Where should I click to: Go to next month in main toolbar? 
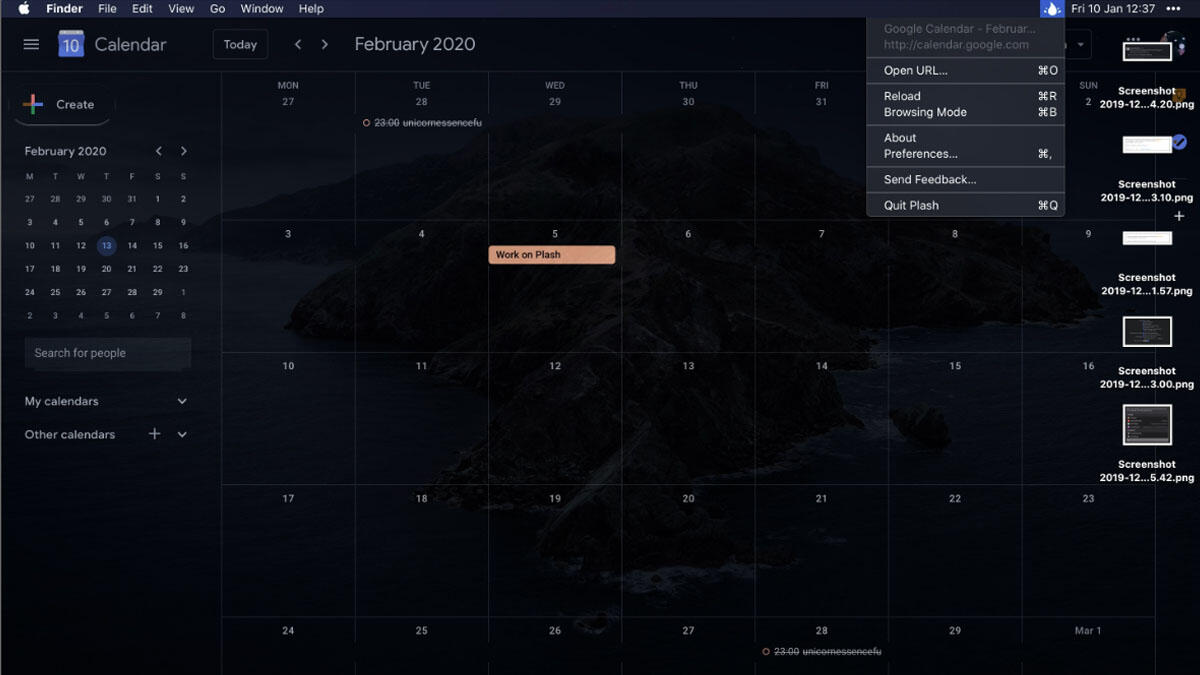coord(325,44)
